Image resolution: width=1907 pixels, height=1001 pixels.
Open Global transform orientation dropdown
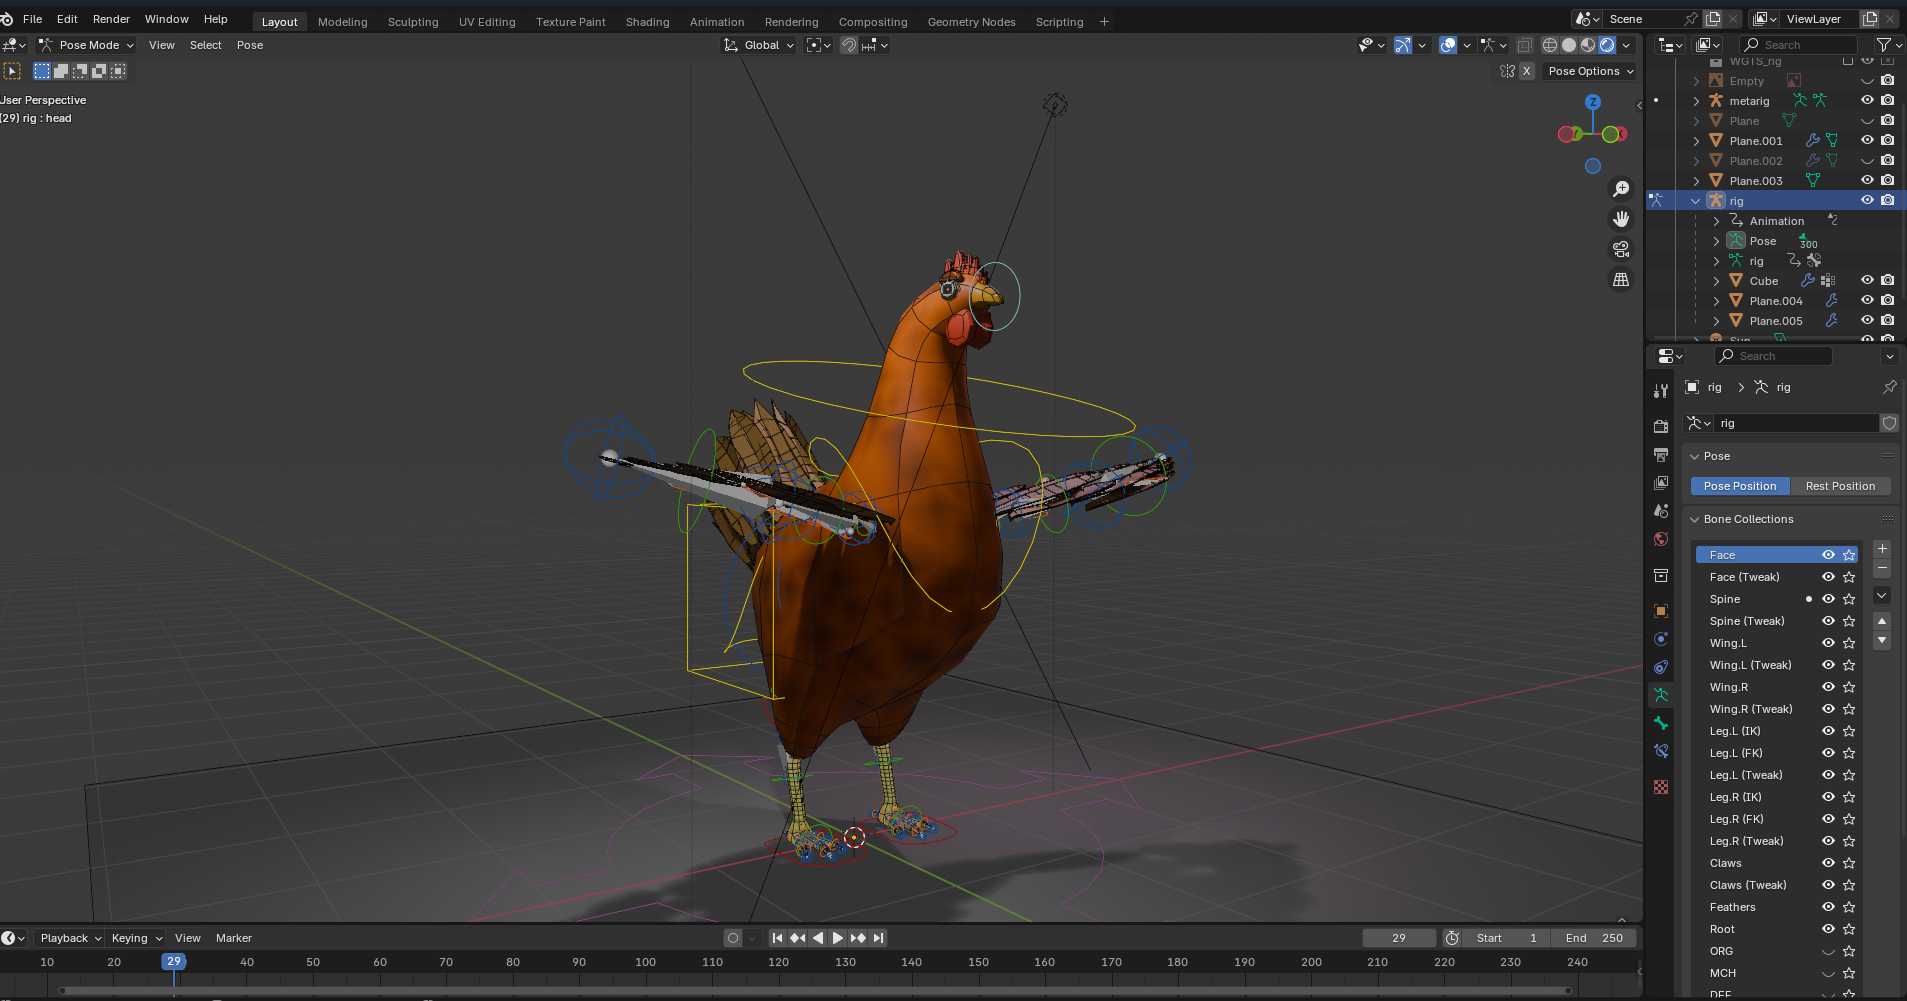coord(759,45)
